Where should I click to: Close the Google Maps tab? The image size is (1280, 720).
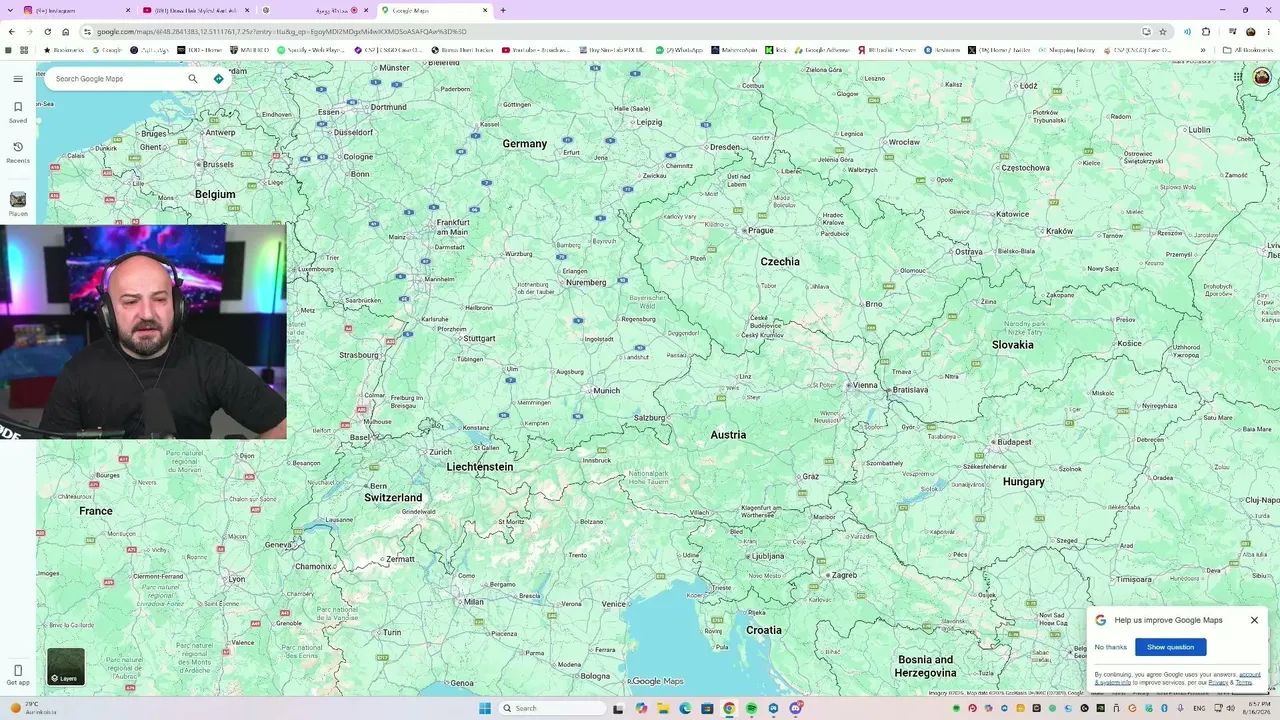click(x=485, y=10)
